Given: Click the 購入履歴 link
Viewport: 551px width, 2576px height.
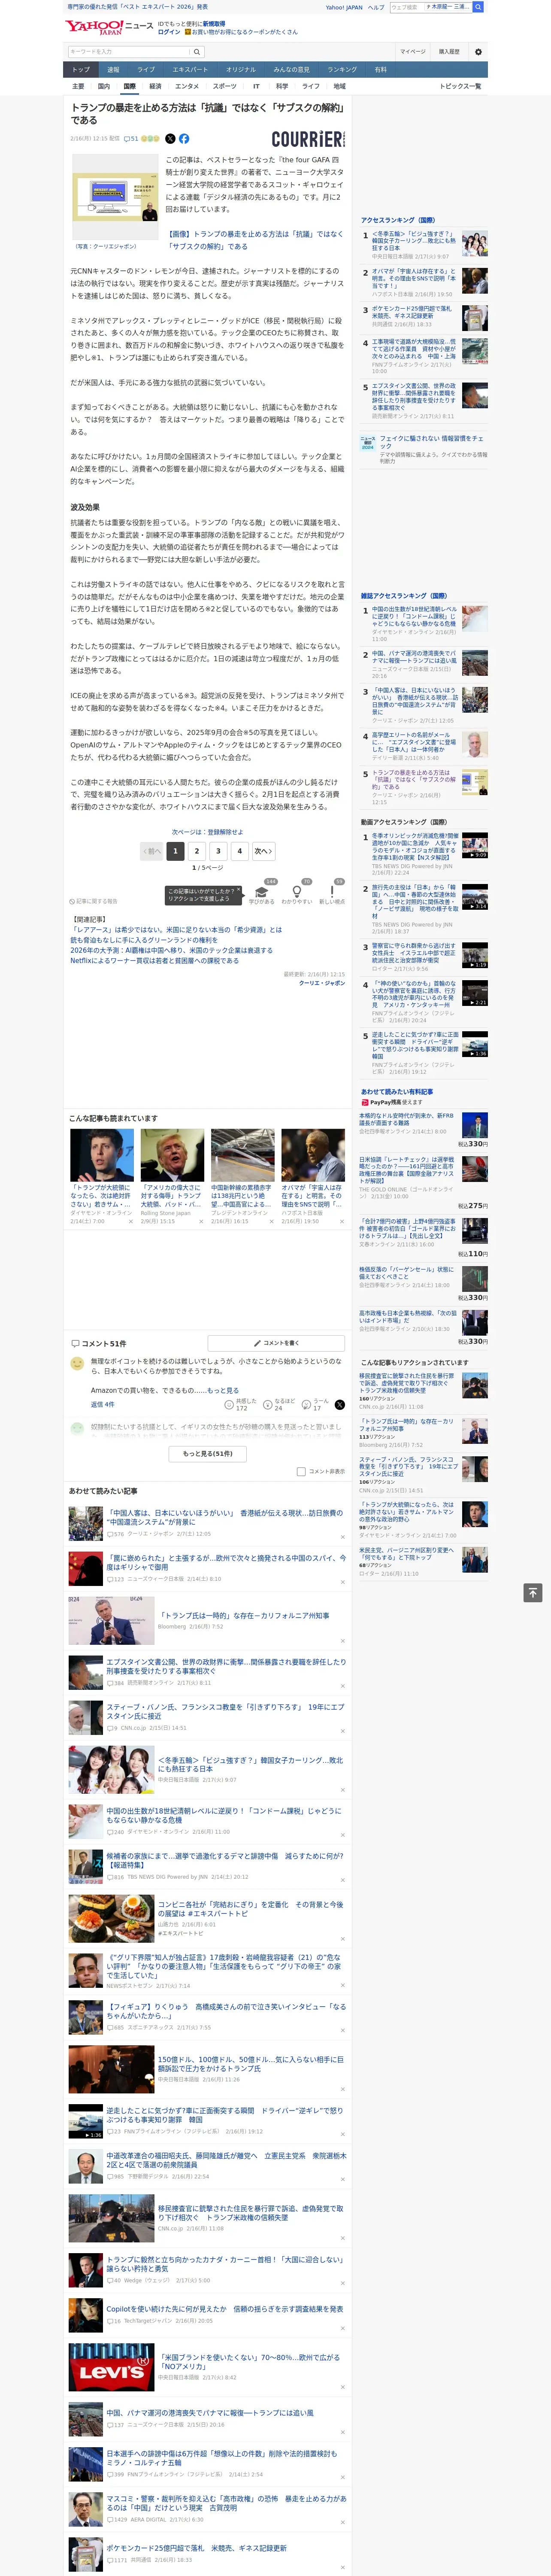Looking at the screenshot, I should coord(449,52).
